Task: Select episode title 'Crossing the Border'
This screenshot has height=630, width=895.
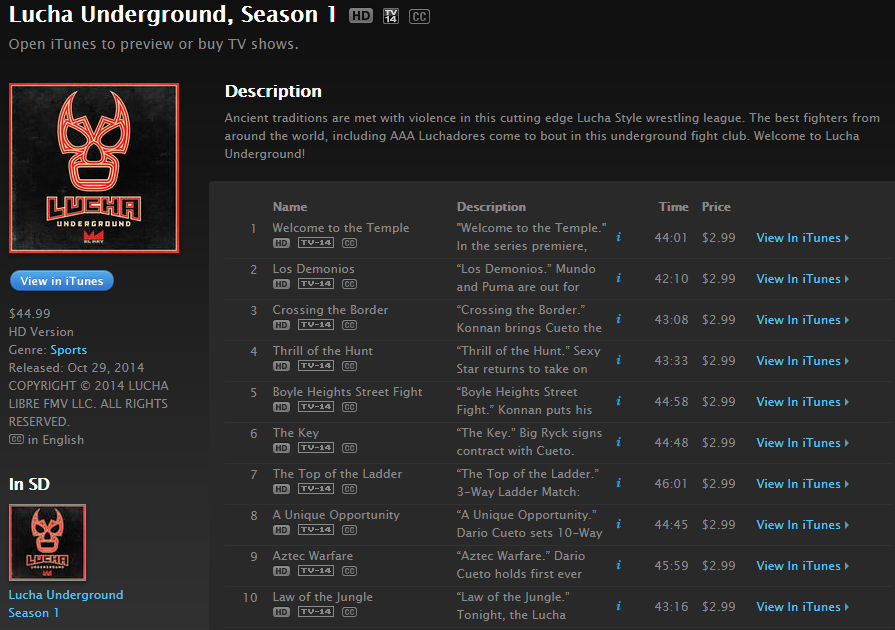Action: pos(330,310)
